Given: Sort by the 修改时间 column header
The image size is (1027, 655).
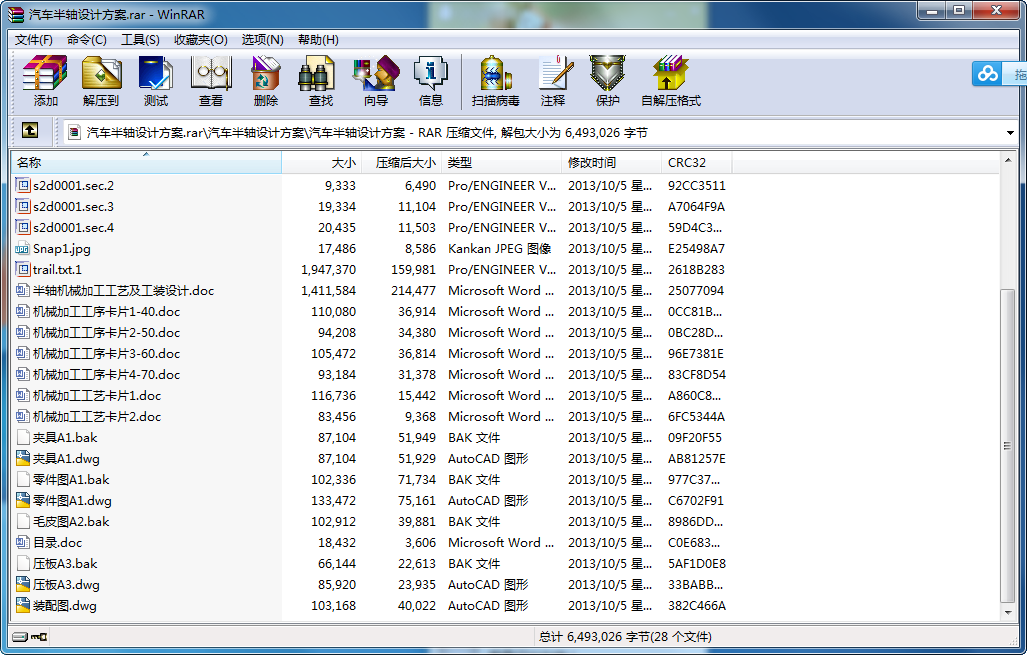Looking at the screenshot, I should click(x=611, y=162).
